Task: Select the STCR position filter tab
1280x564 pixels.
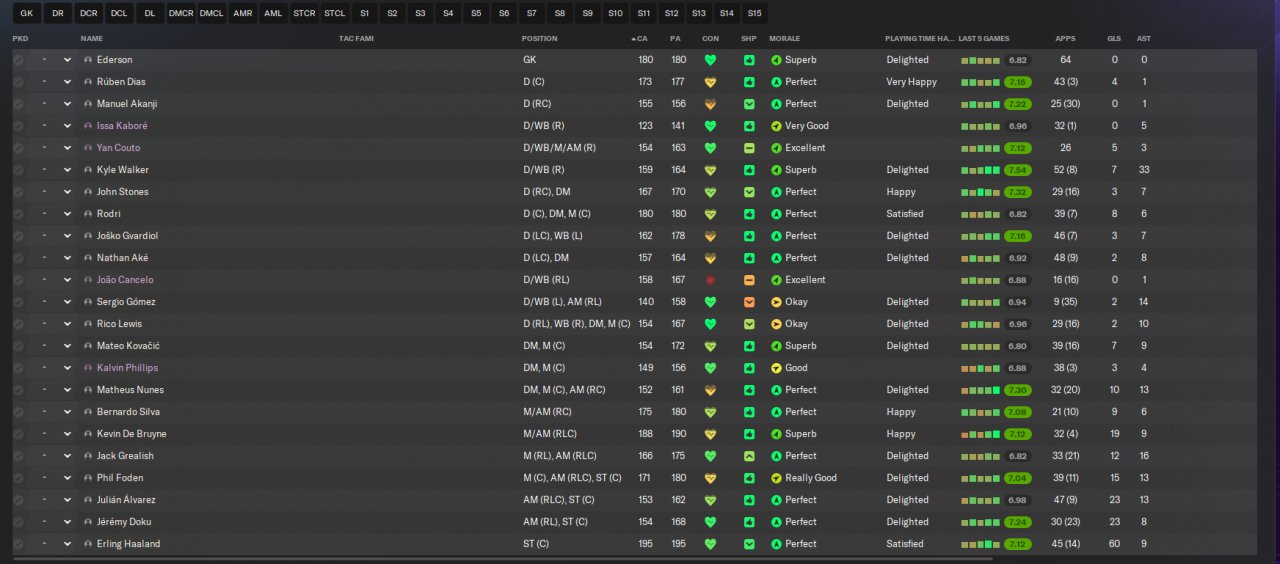Action: (x=304, y=13)
